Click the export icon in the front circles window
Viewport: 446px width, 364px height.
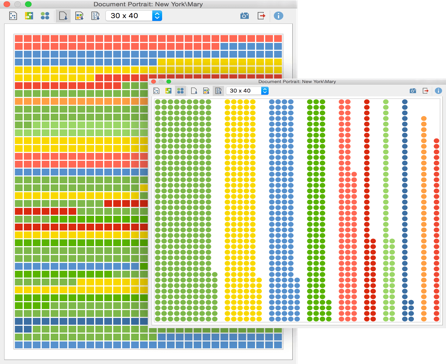coord(425,91)
